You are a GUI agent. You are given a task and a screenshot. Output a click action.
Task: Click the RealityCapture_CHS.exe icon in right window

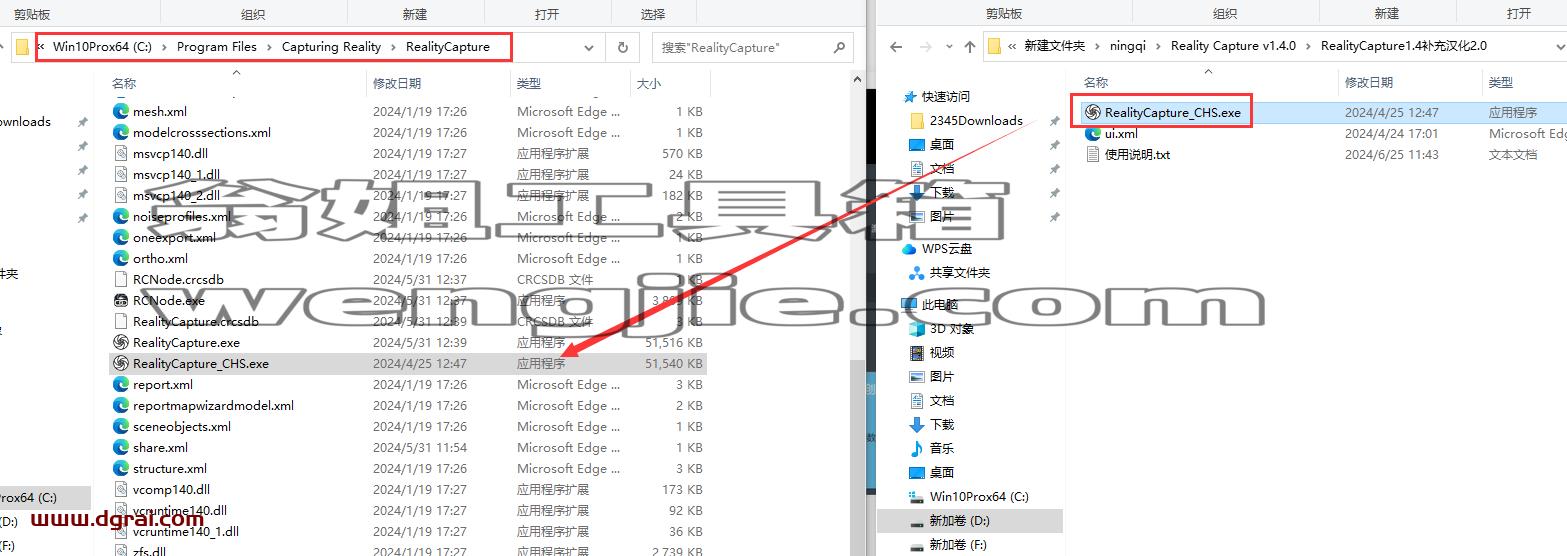1093,112
